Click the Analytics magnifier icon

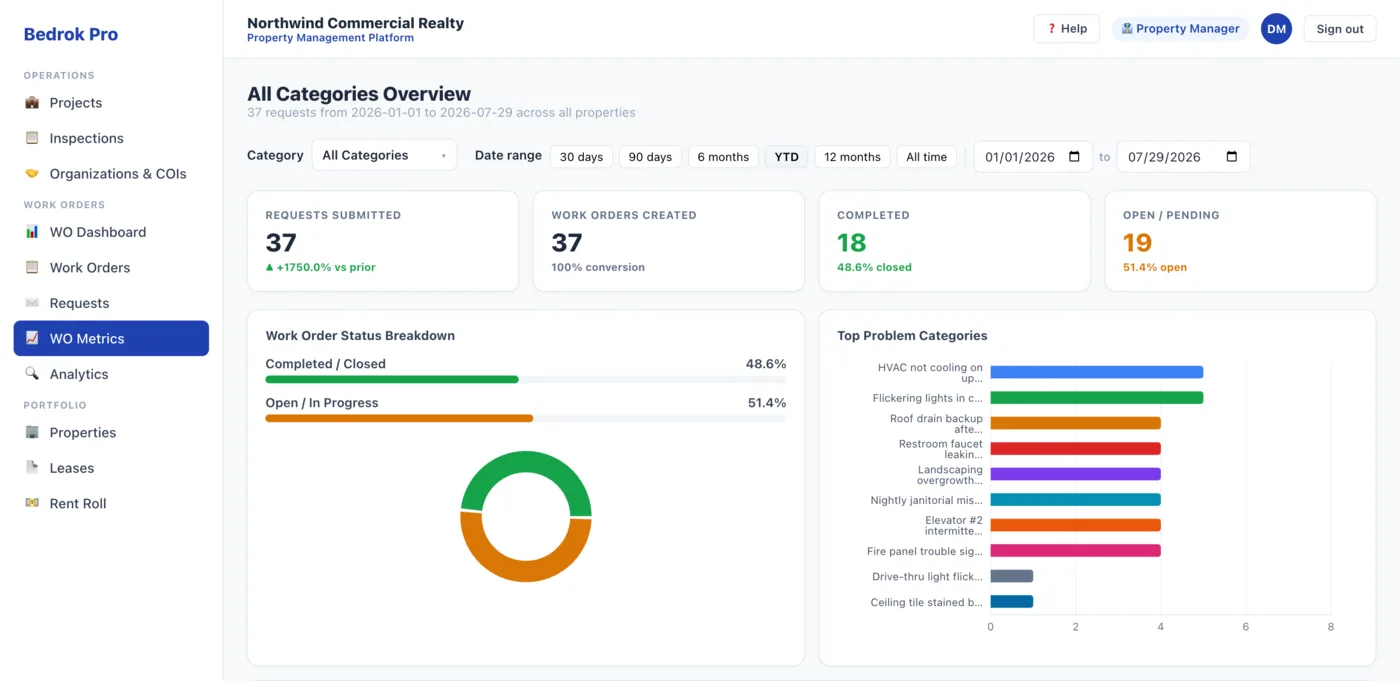pyautogui.click(x=32, y=374)
